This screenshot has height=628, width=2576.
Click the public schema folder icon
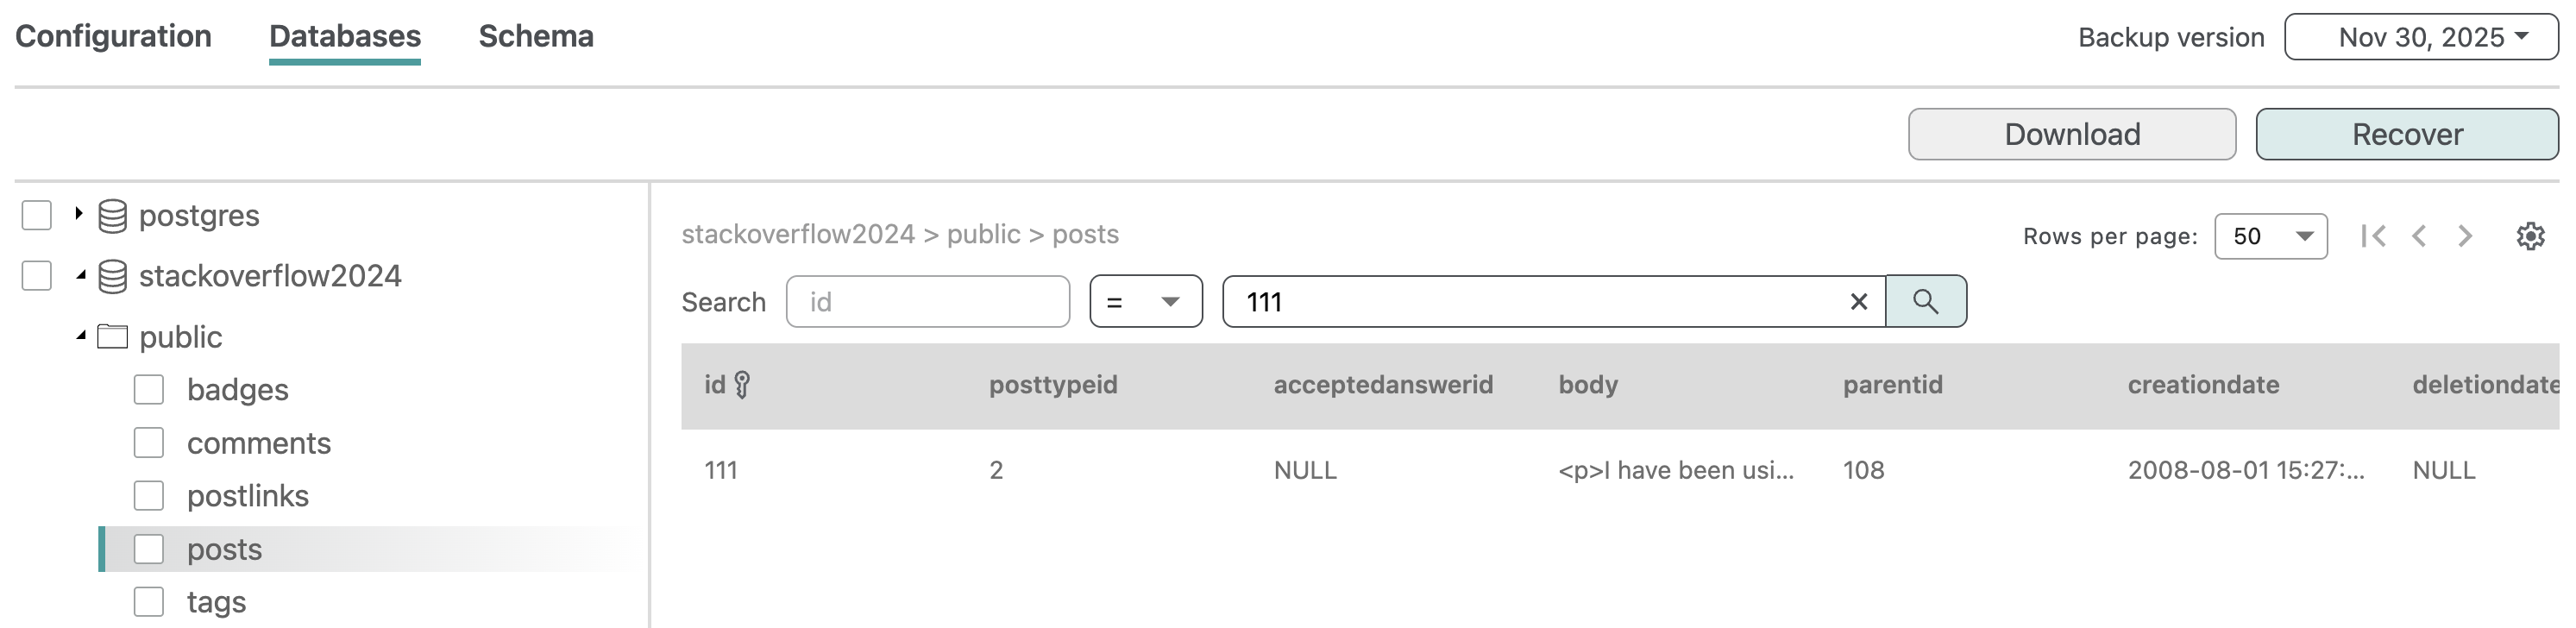(113, 337)
